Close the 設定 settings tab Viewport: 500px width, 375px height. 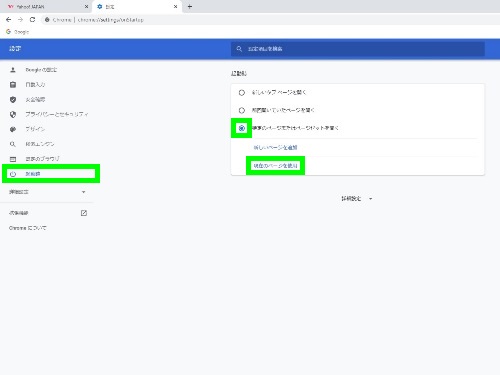[176, 6]
